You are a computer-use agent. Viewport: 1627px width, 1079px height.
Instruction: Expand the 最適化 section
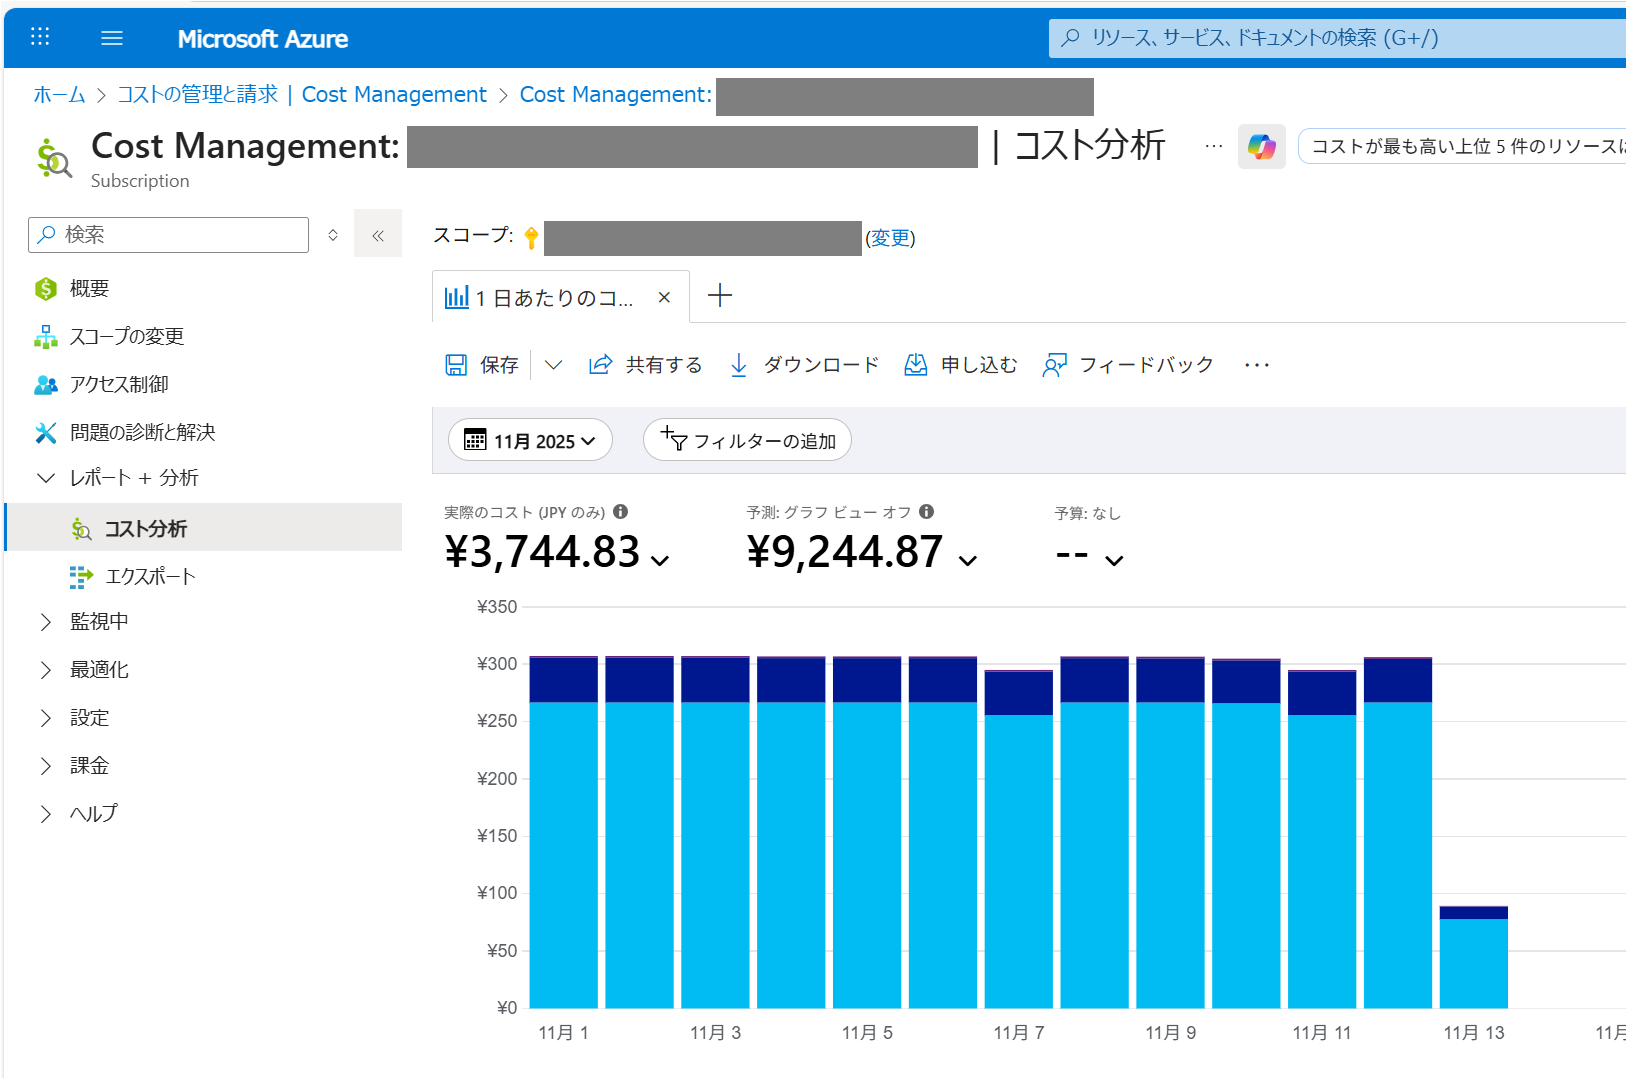tap(45, 670)
